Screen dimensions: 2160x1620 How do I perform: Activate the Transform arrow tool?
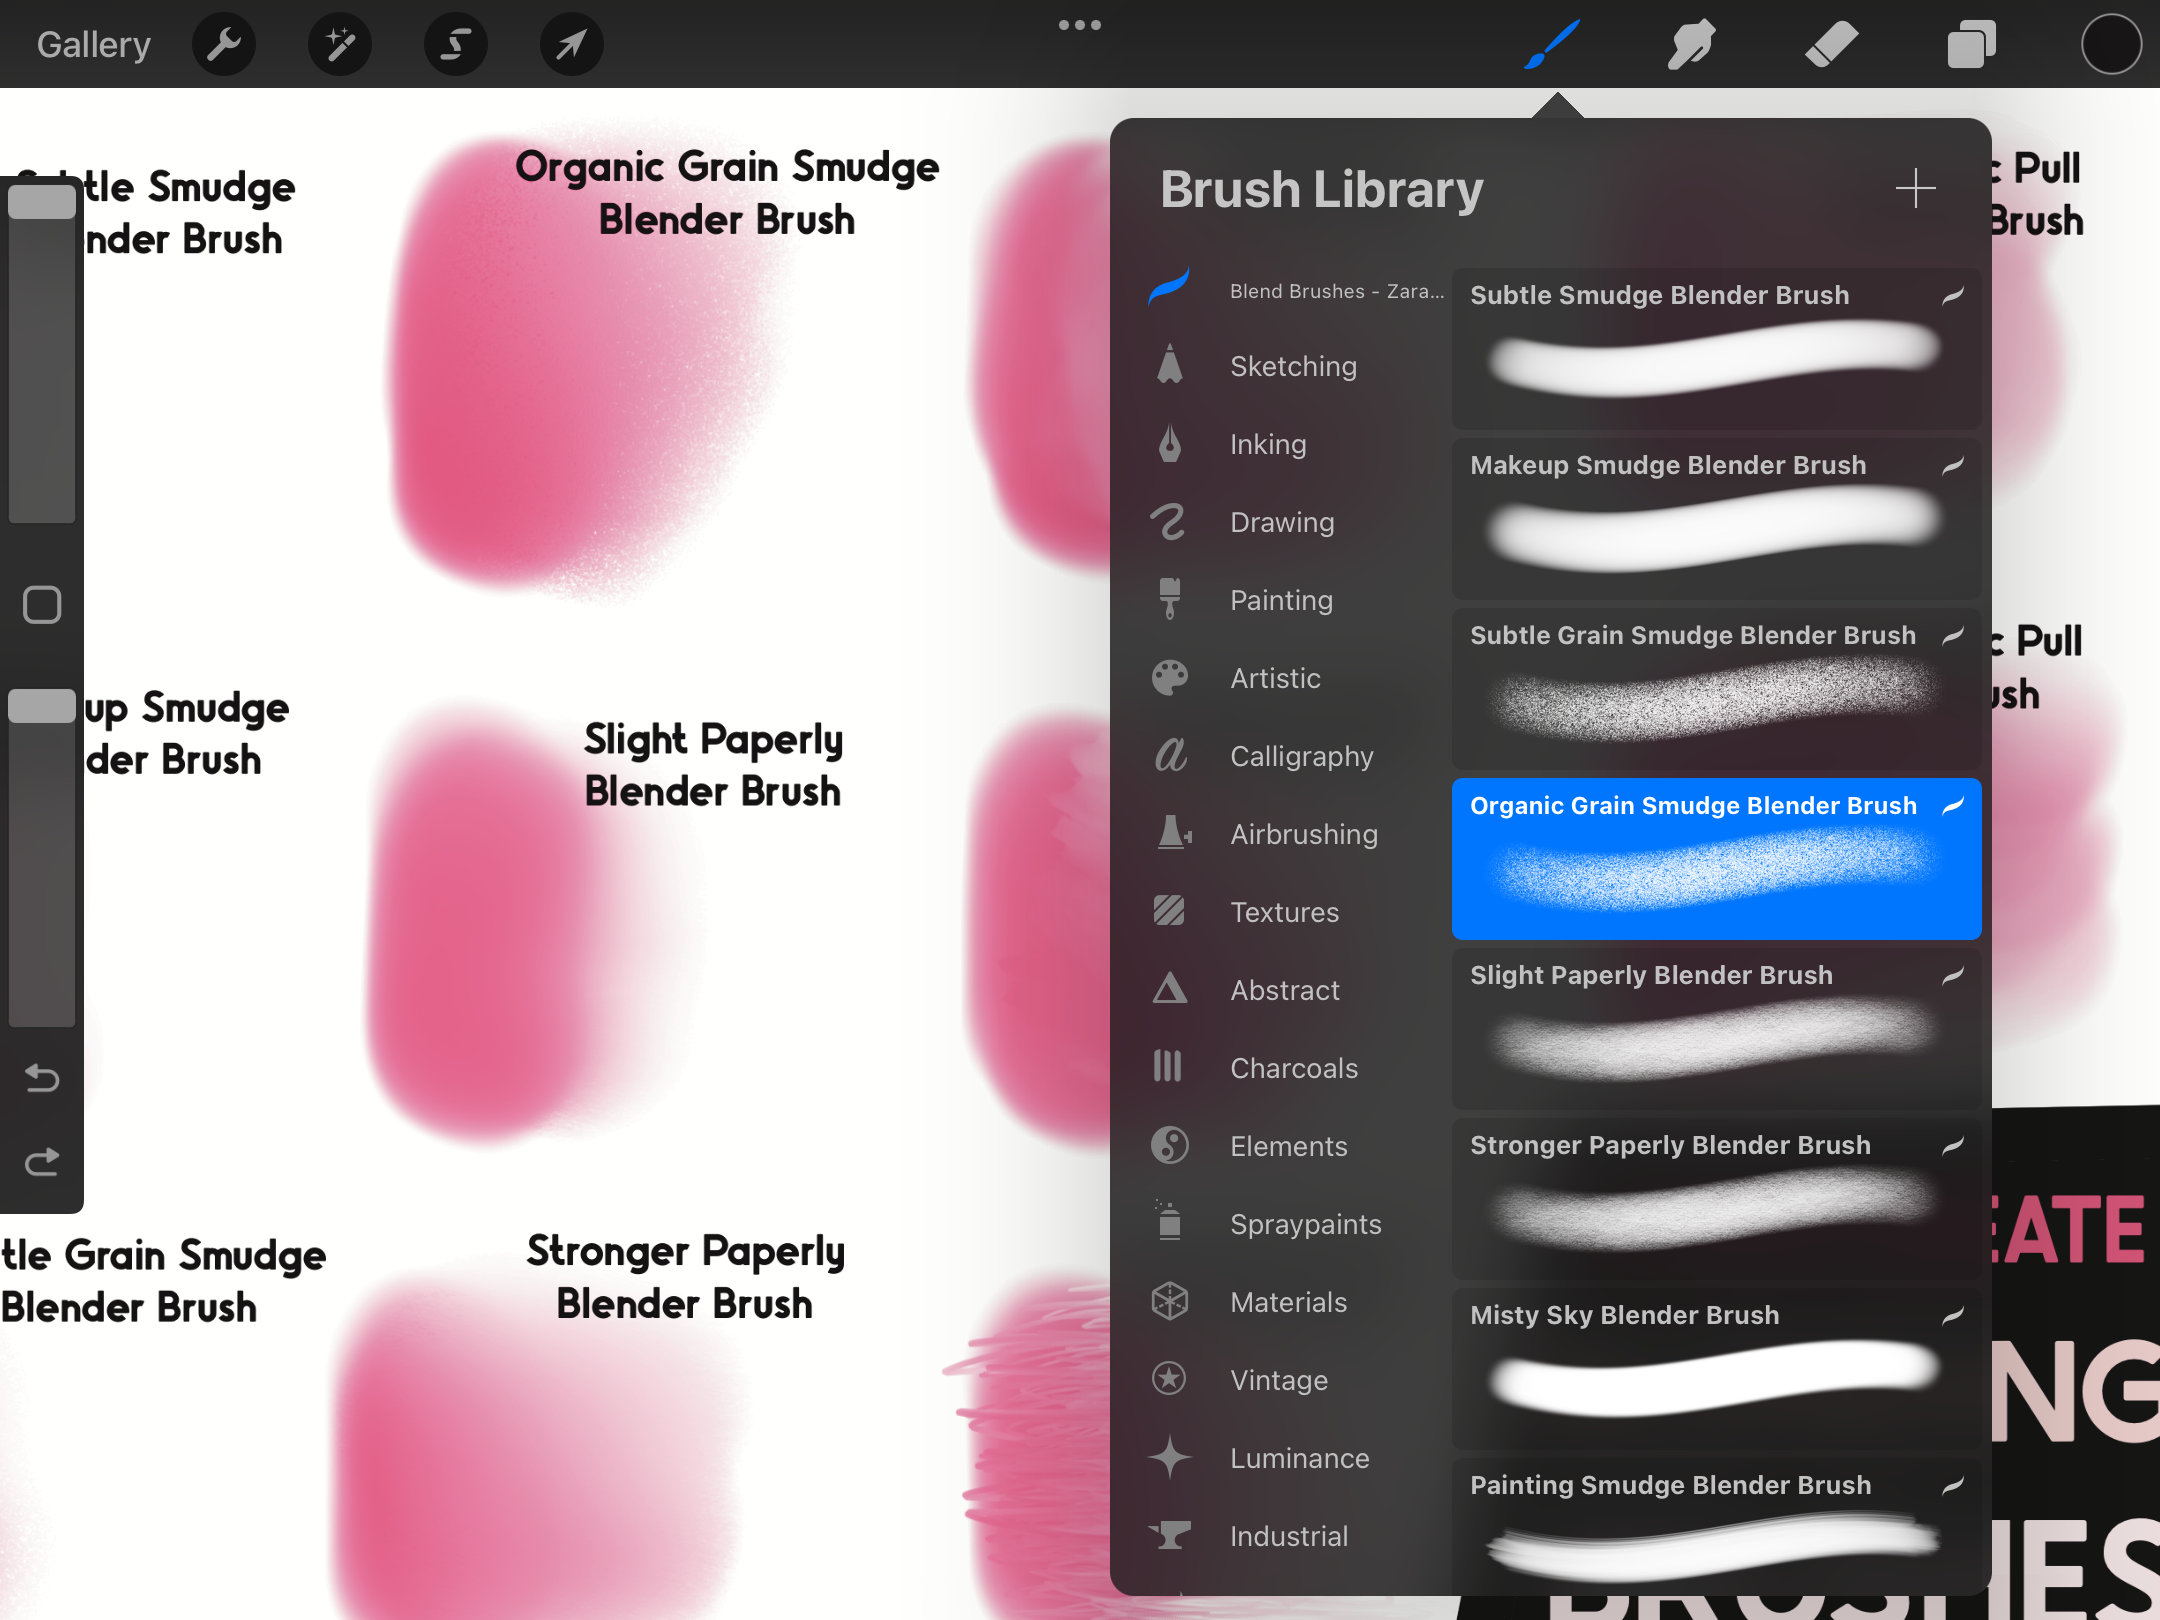(x=571, y=44)
